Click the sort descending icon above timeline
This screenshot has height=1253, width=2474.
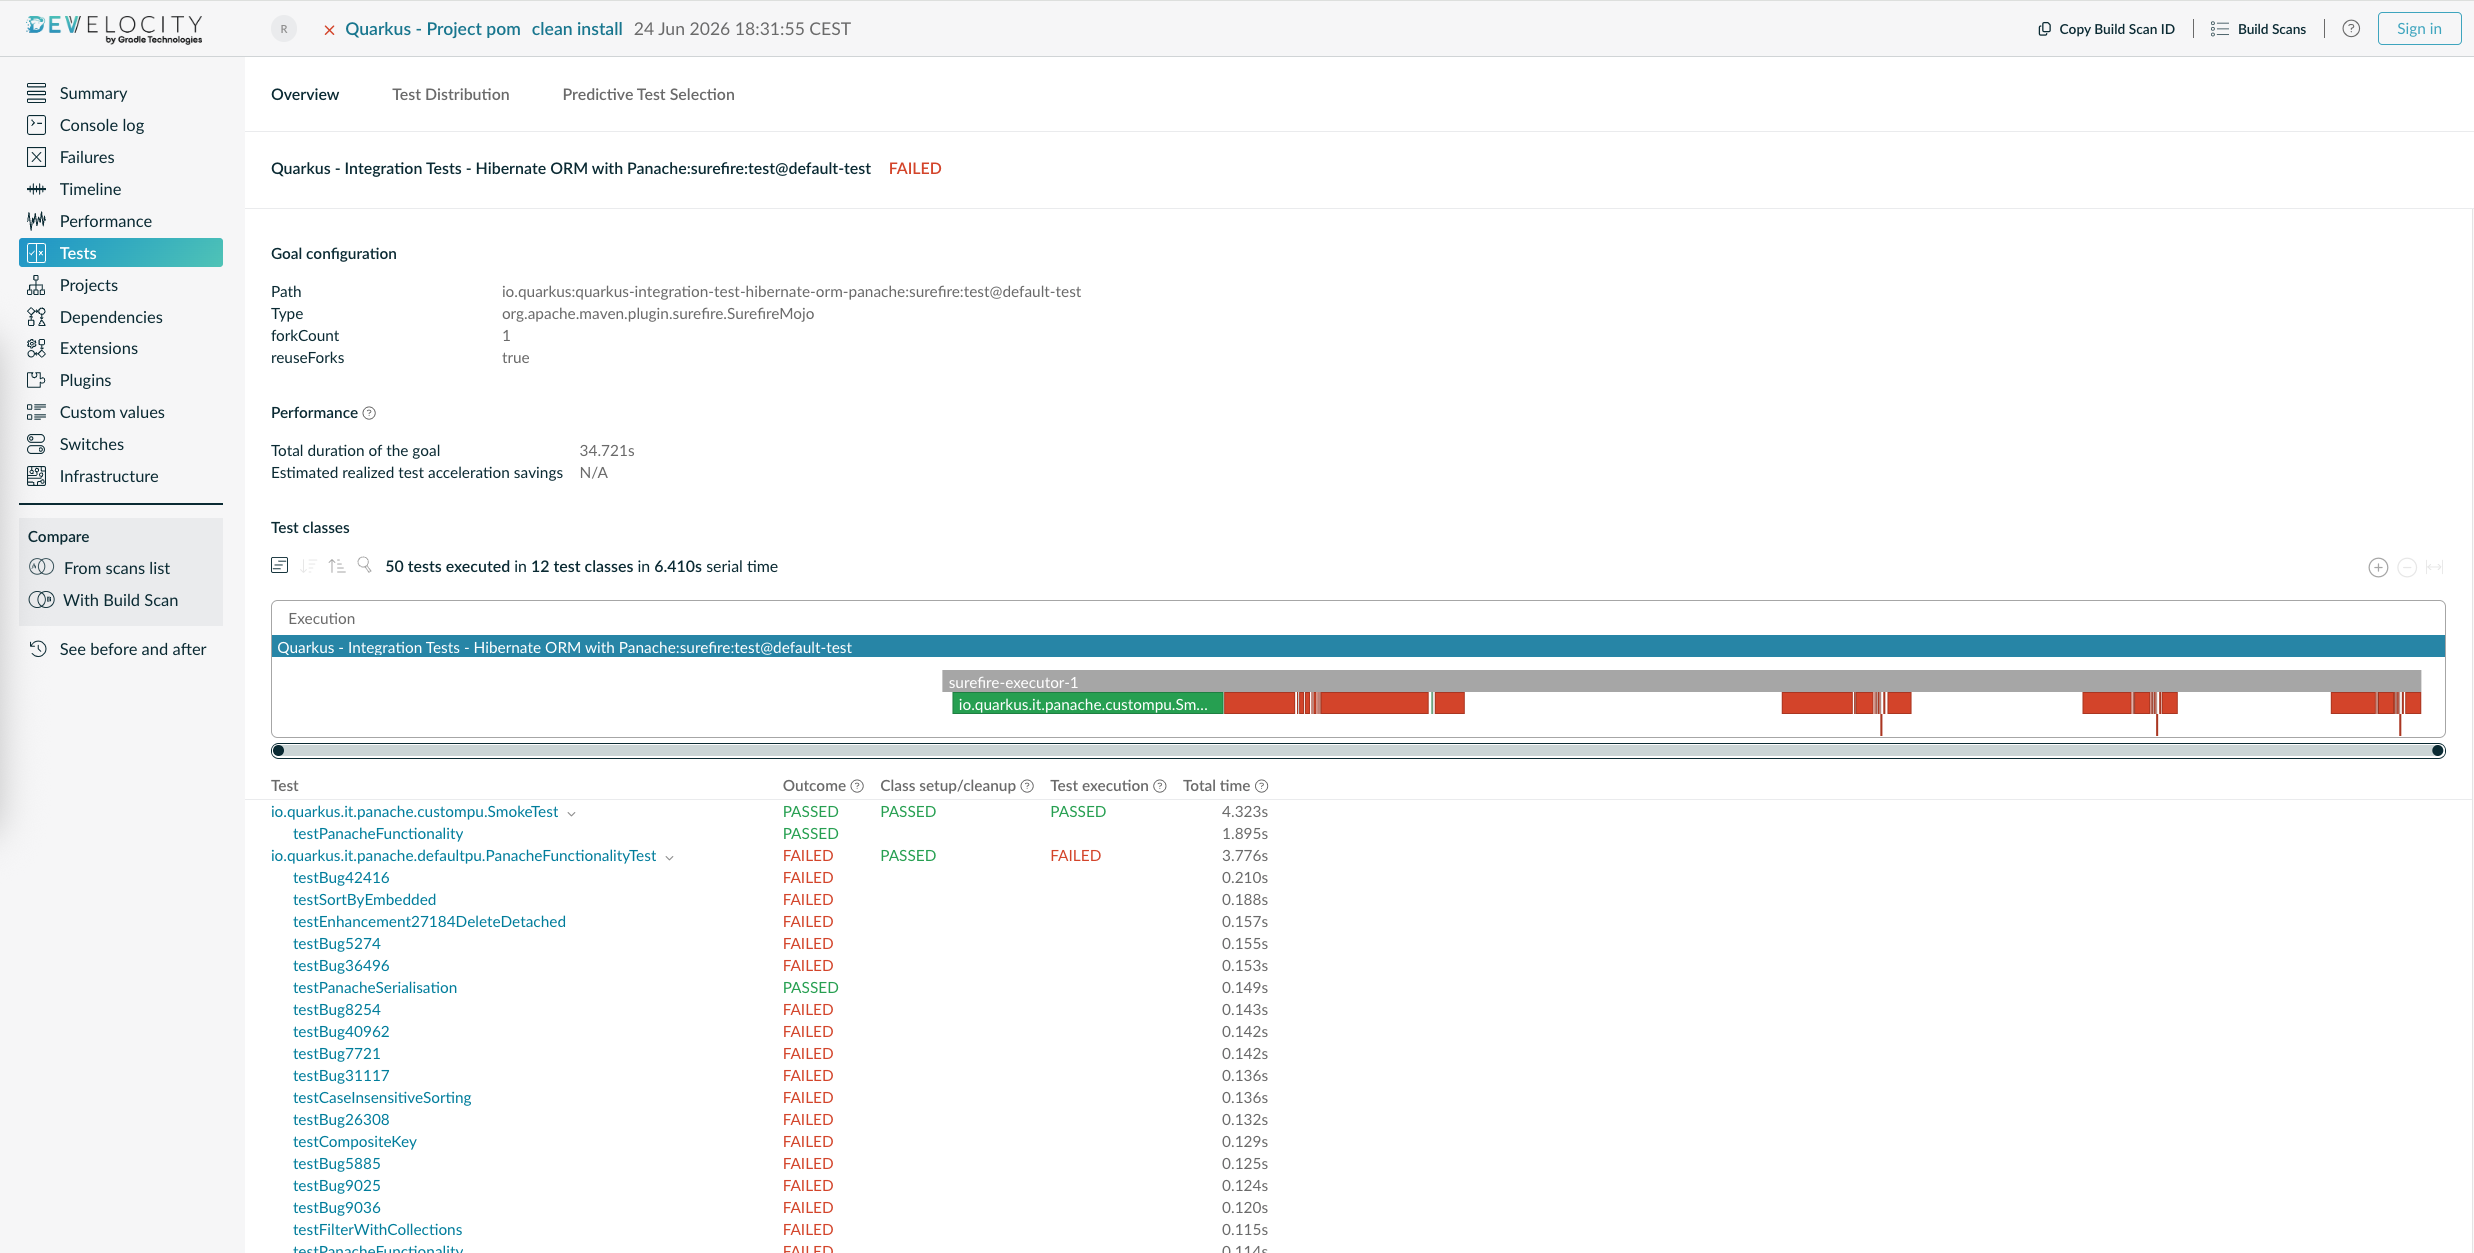tap(308, 565)
